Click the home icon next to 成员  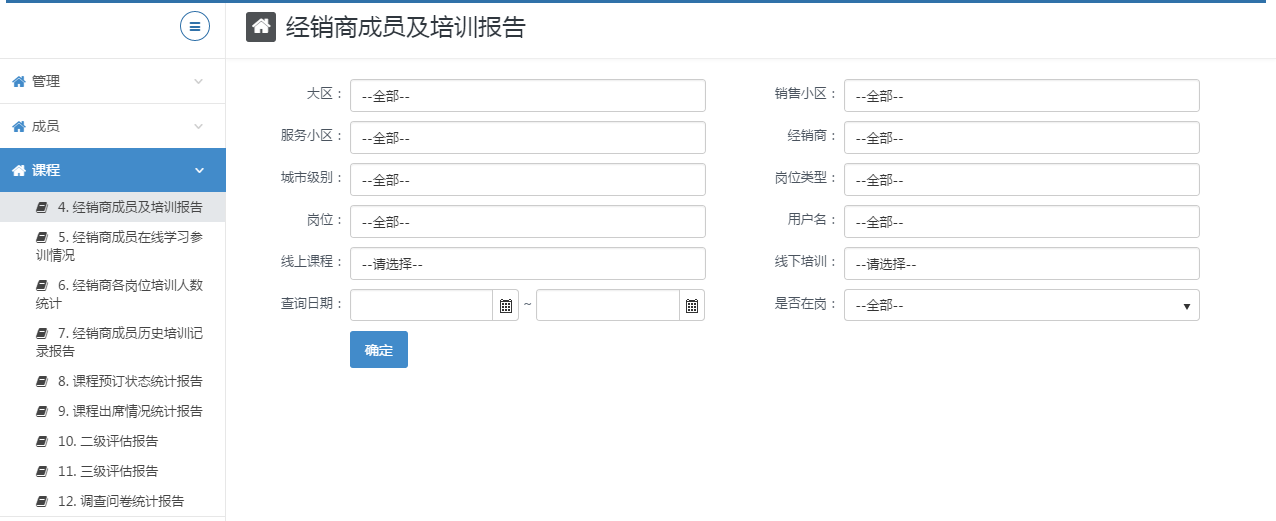18,127
